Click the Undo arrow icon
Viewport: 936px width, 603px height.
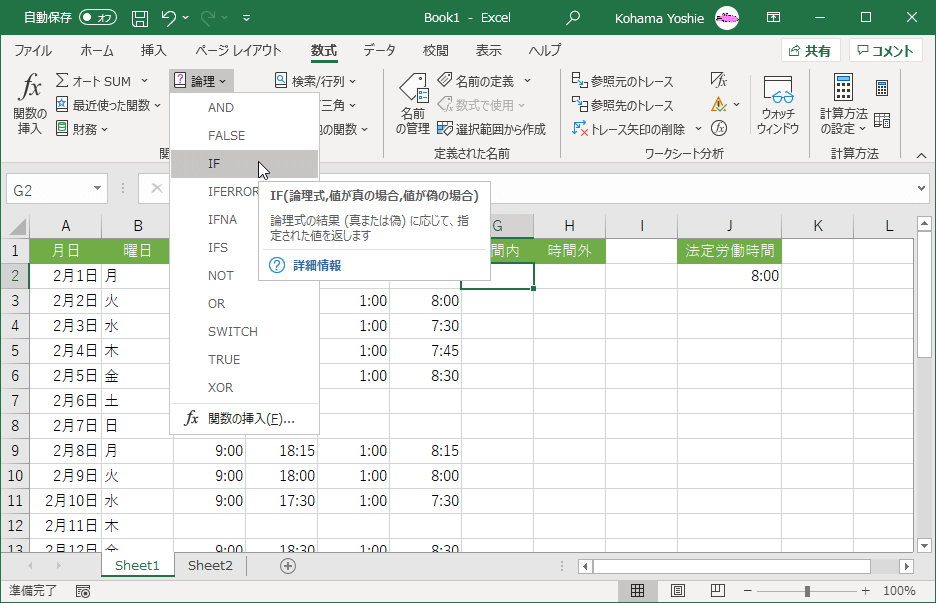[x=168, y=19]
